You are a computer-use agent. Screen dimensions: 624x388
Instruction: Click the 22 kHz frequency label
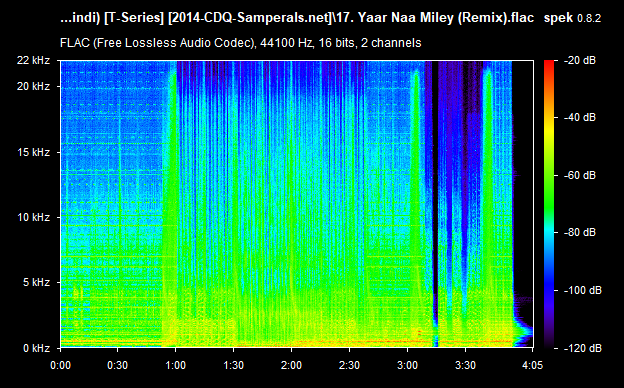[x=33, y=60]
